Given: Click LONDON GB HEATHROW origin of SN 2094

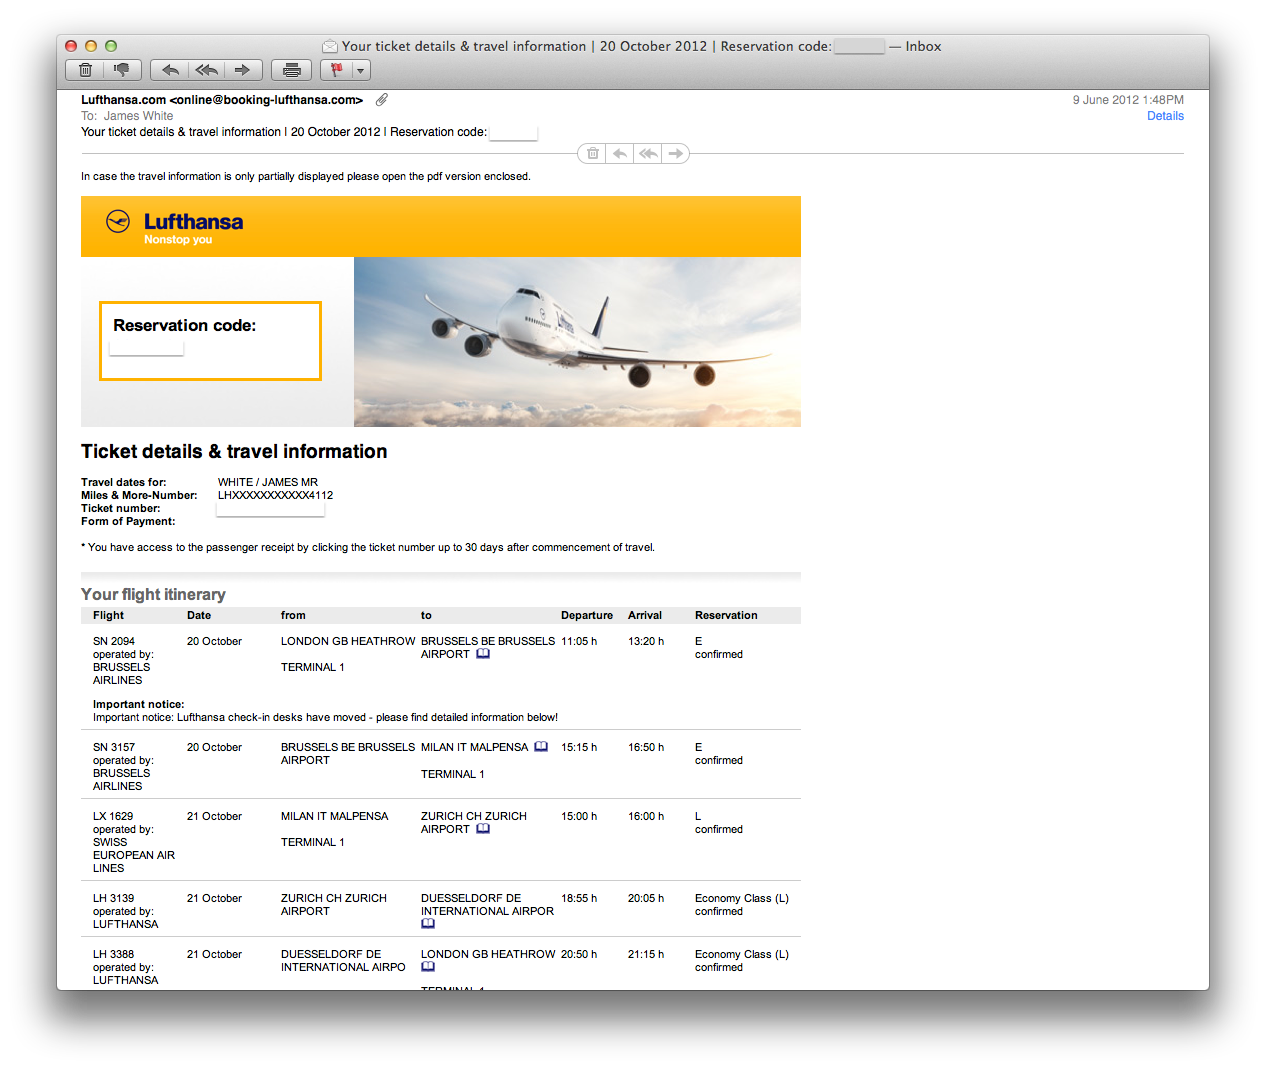Looking at the screenshot, I should click(348, 641).
